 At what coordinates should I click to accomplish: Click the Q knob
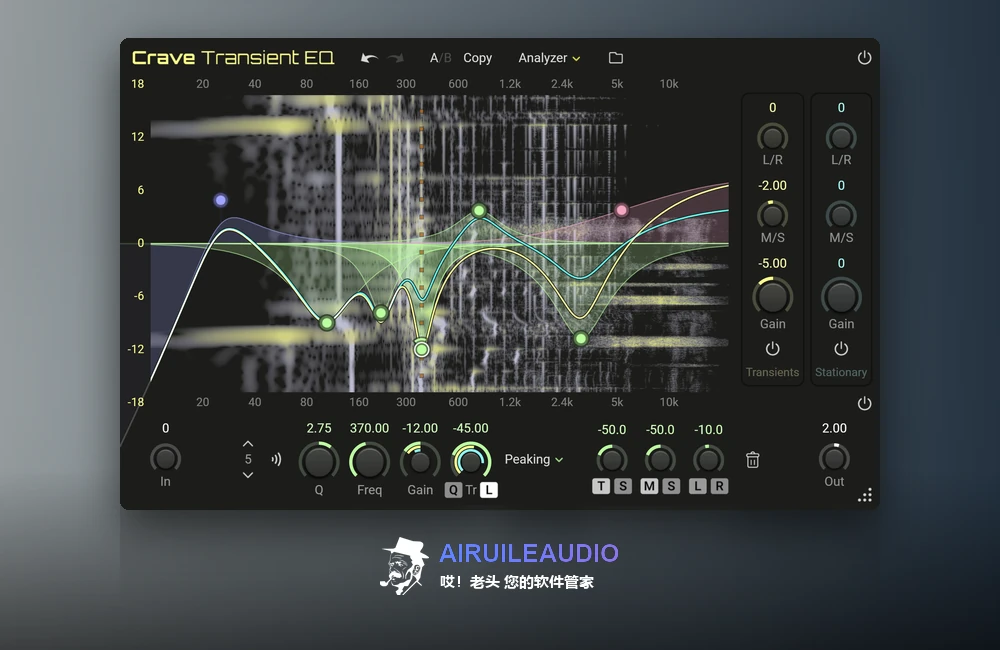[x=319, y=461]
